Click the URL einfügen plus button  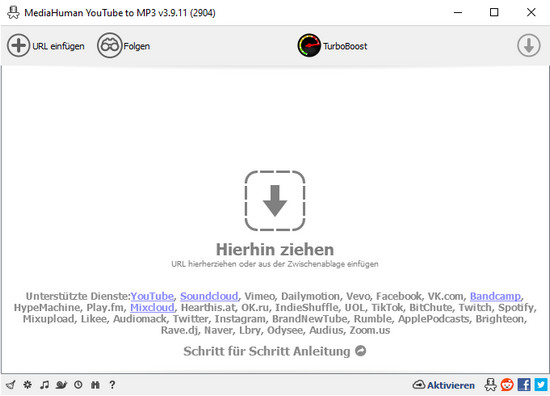coord(18,45)
